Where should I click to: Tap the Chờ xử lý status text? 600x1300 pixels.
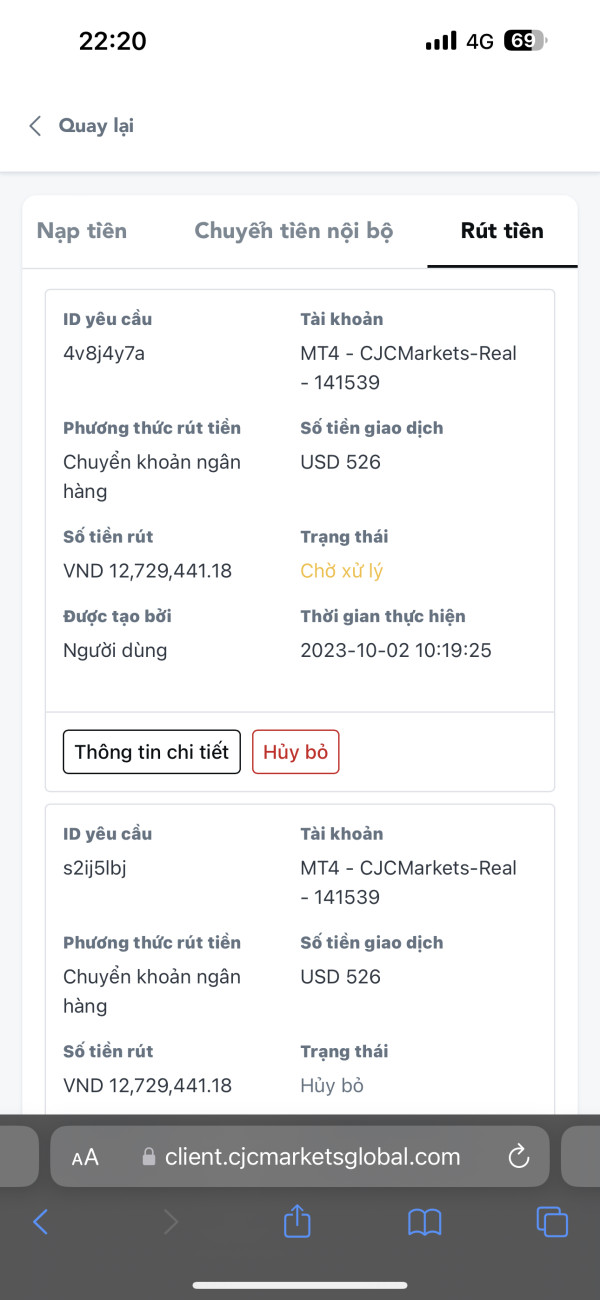(x=341, y=571)
